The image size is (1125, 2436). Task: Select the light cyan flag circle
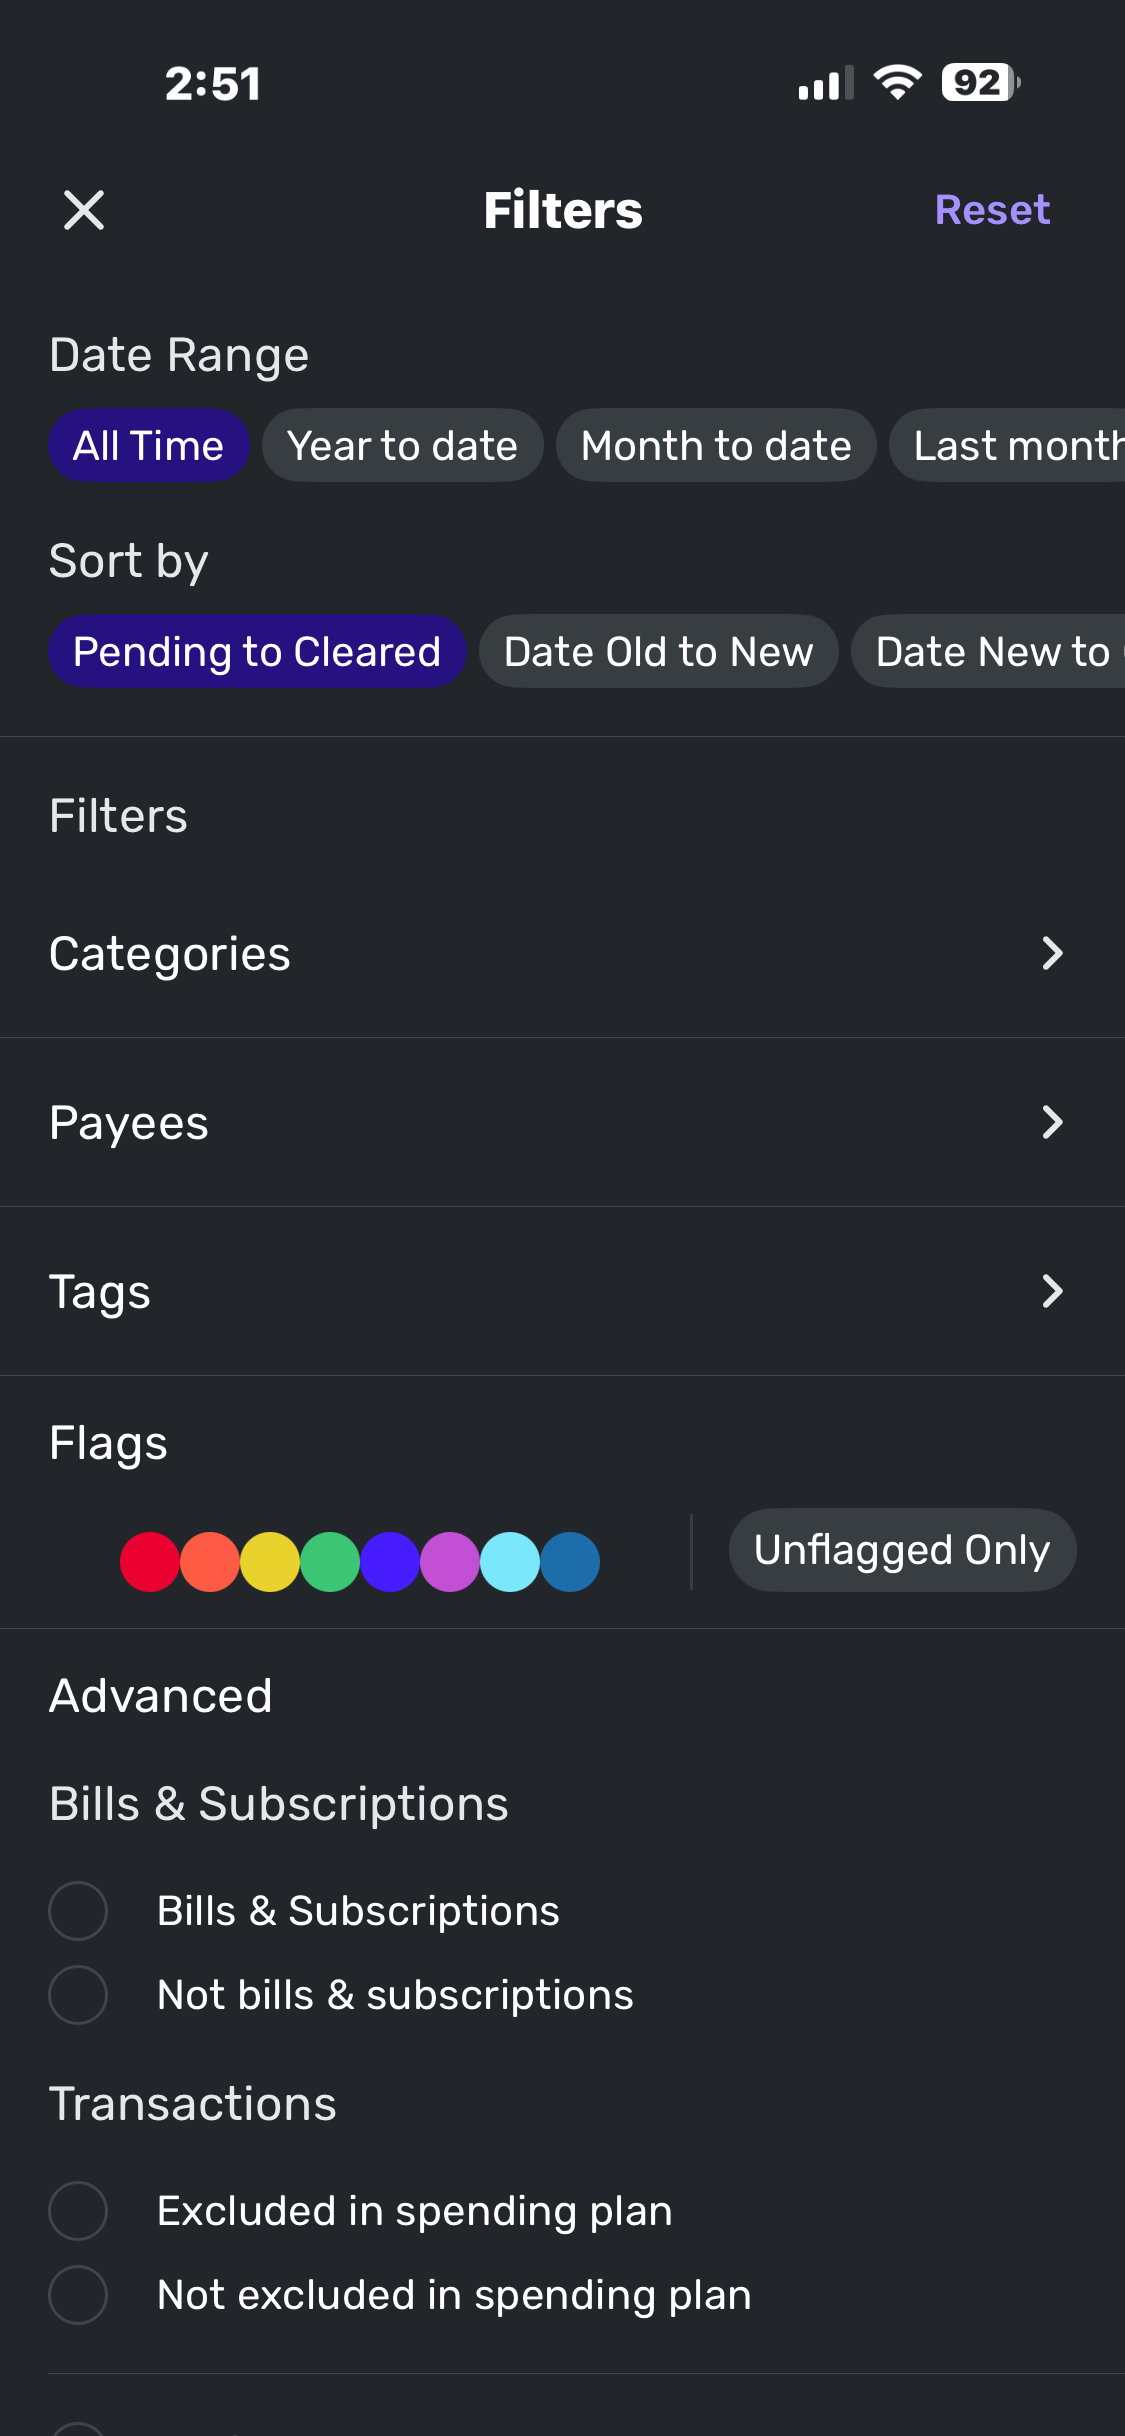510,1562
